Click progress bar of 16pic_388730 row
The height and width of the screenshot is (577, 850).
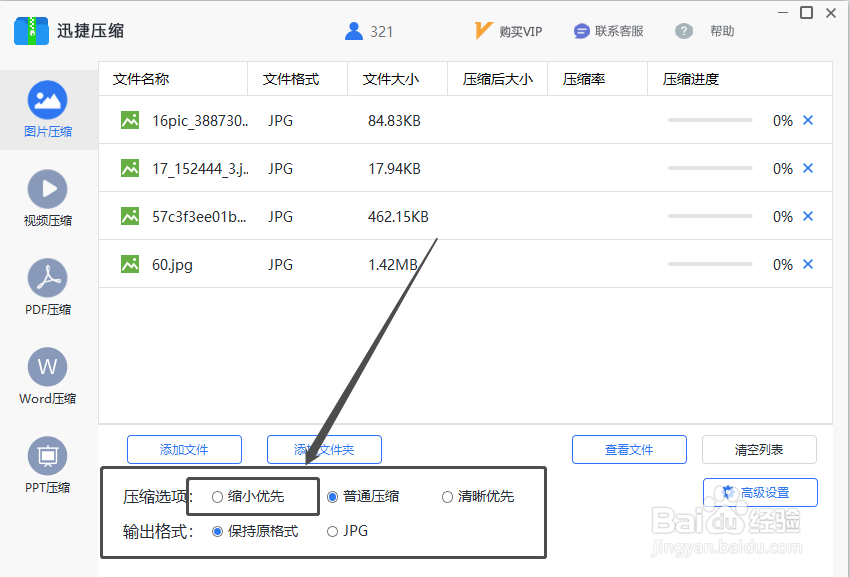click(x=710, y=120)
